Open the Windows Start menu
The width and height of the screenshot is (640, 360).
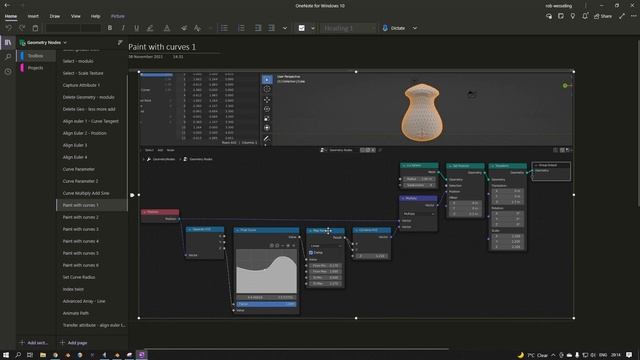tap(6, 355)
